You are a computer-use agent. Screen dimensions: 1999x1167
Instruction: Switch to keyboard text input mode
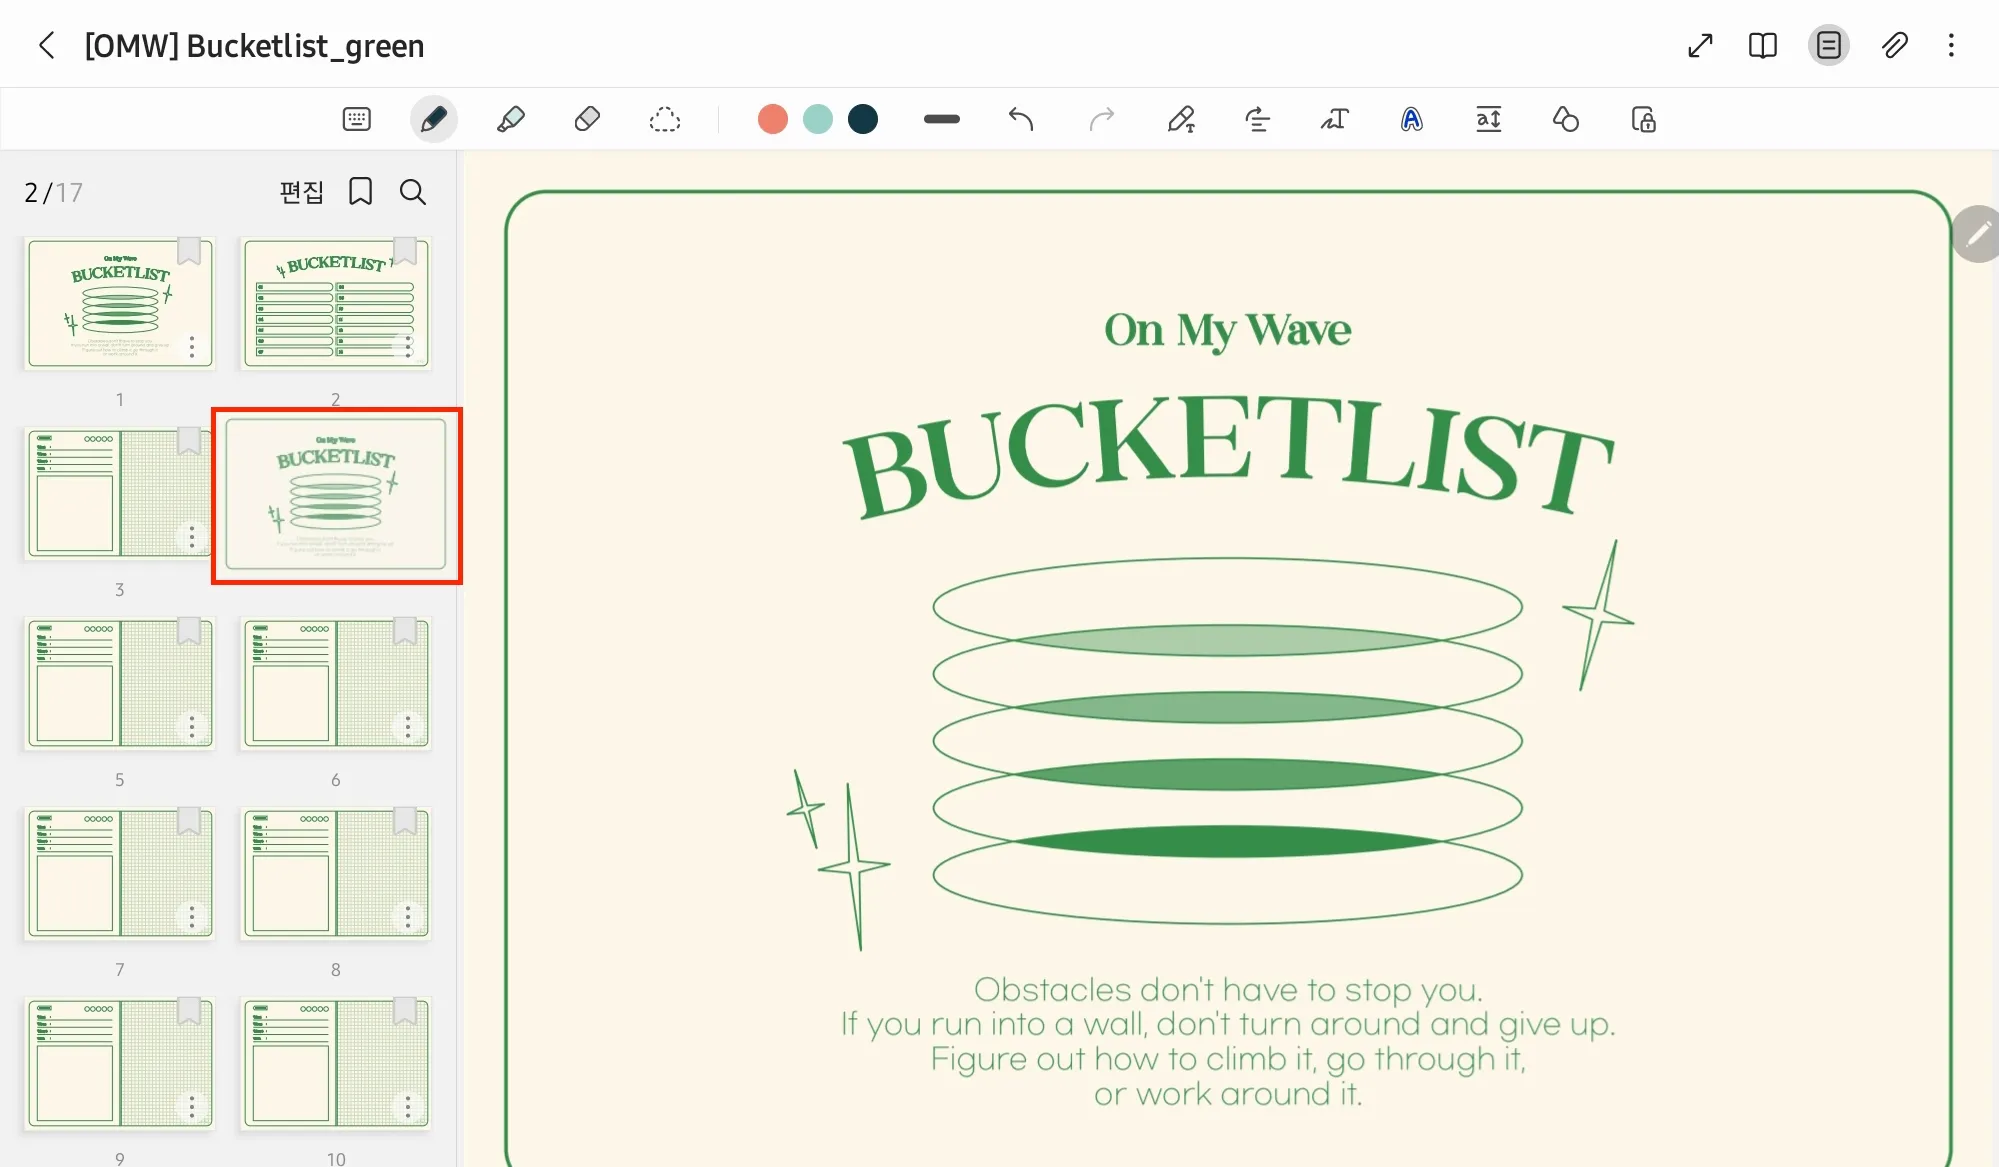(x=356, y=120)
